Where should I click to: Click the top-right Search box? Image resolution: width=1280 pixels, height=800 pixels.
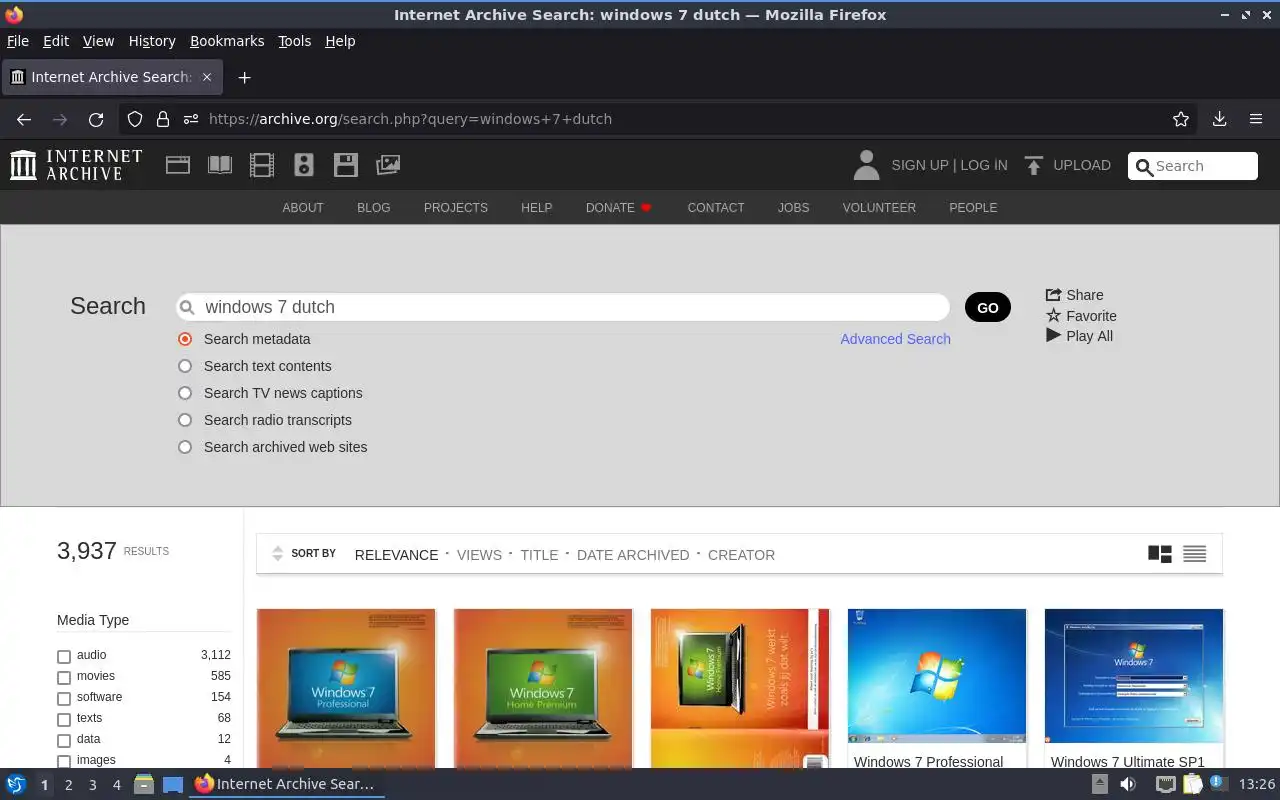tap(1193, 166)
